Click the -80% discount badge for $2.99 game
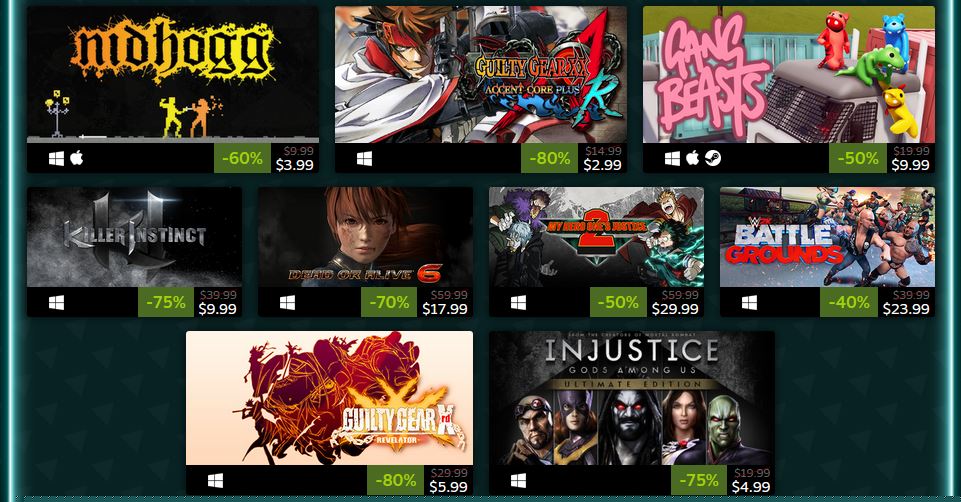The width and height of the screenshot is (961, 502). (550, 158)
